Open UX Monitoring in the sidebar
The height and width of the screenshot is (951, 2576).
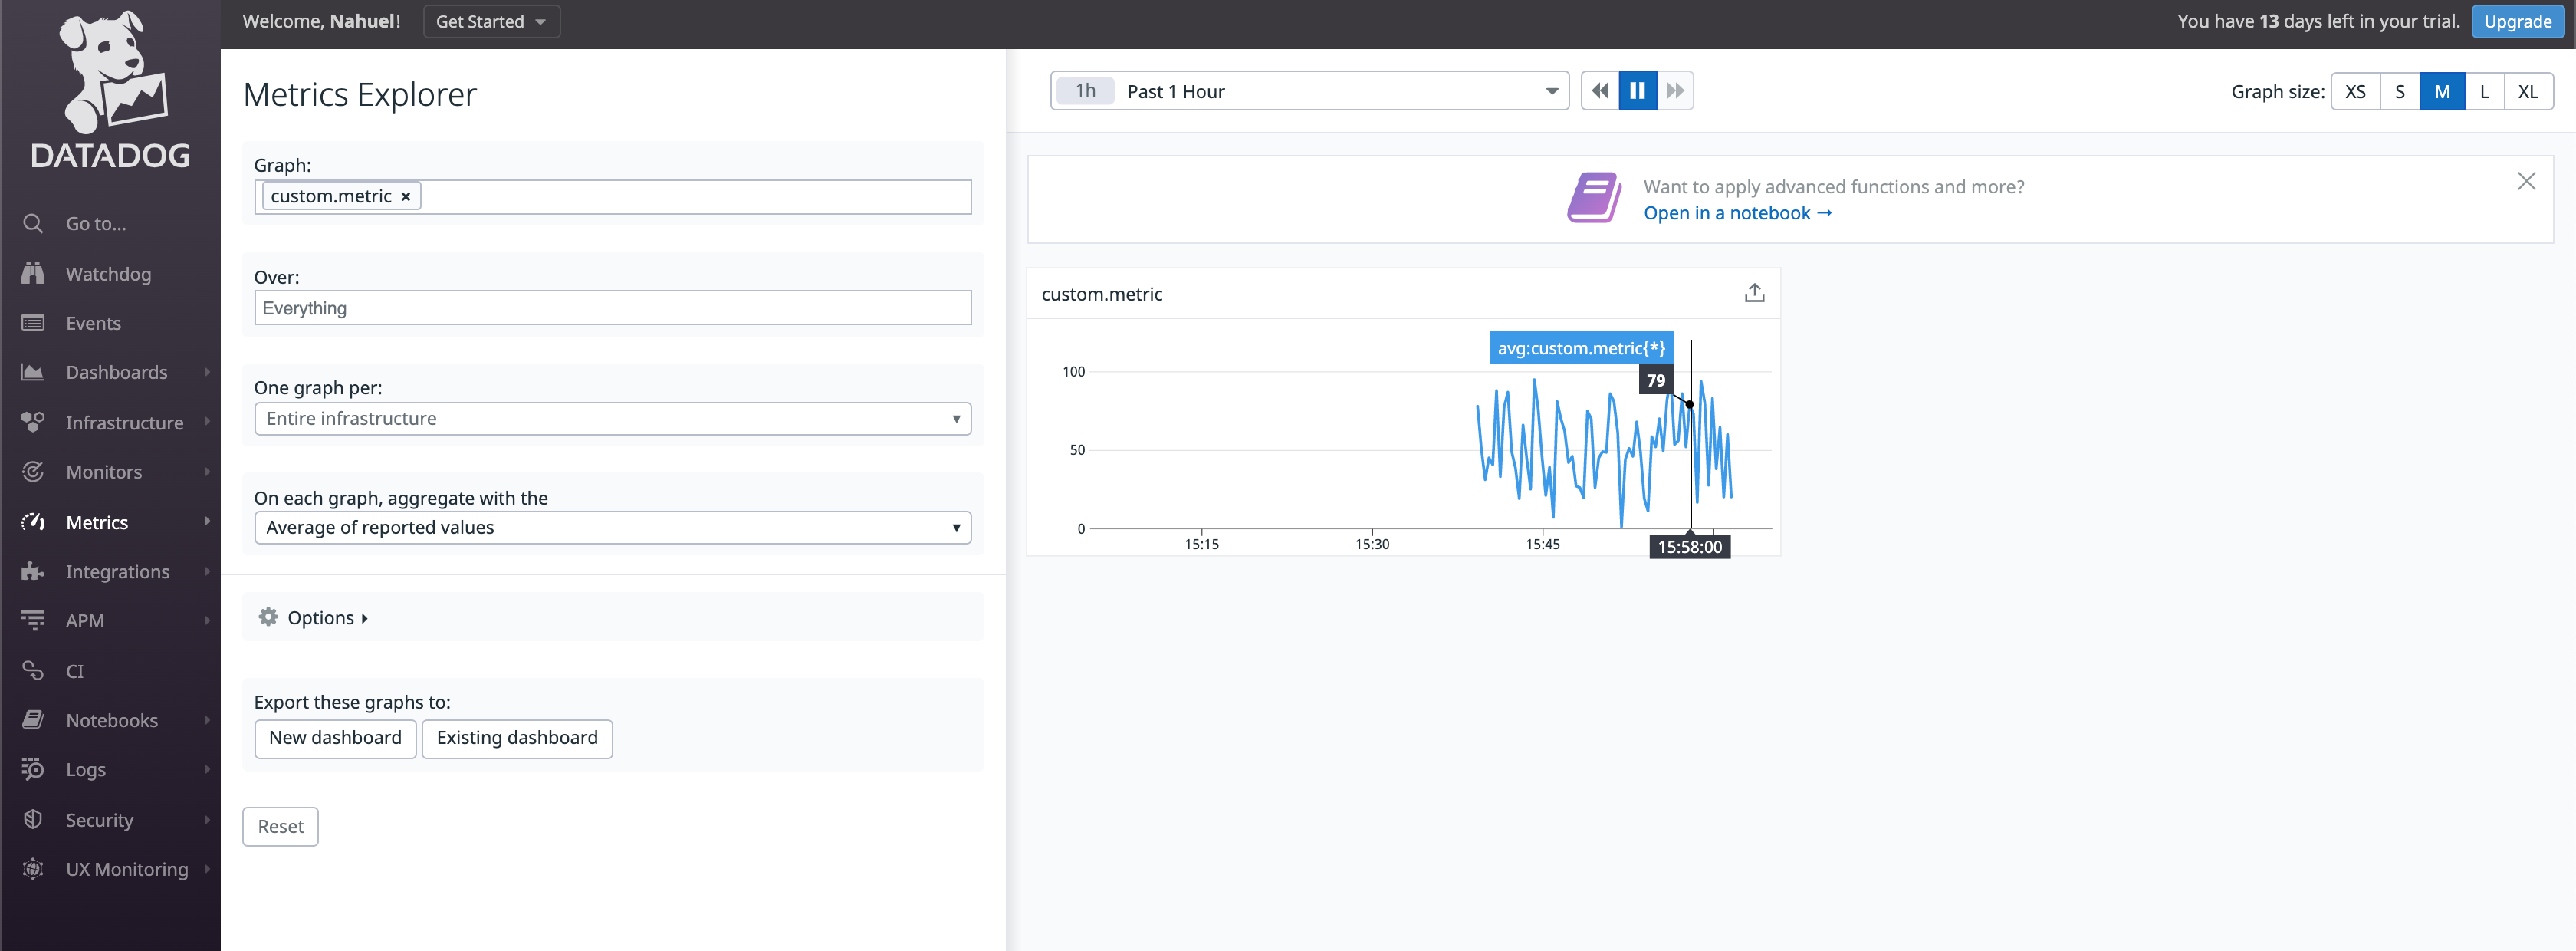127,869
